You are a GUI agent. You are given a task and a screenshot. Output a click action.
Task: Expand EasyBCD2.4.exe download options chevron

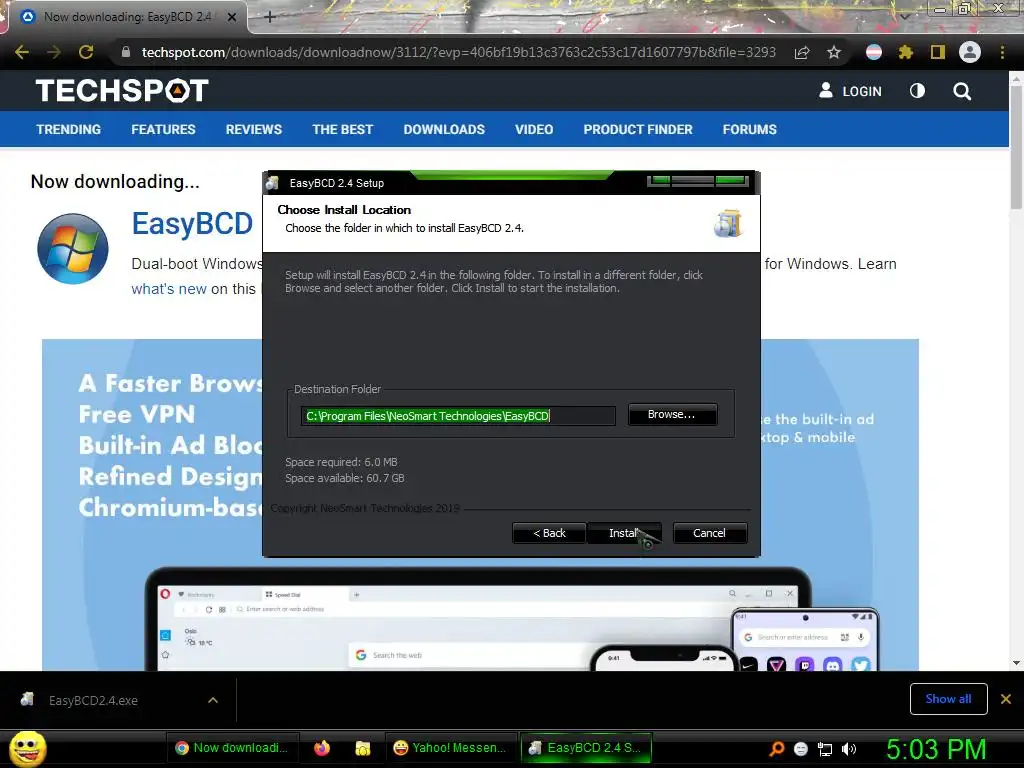213,700
